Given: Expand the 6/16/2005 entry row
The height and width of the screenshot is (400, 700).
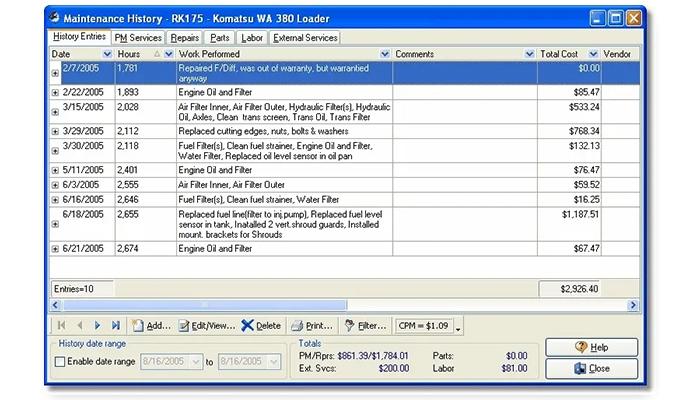Looking at the screenshot, I should point(55,200).
